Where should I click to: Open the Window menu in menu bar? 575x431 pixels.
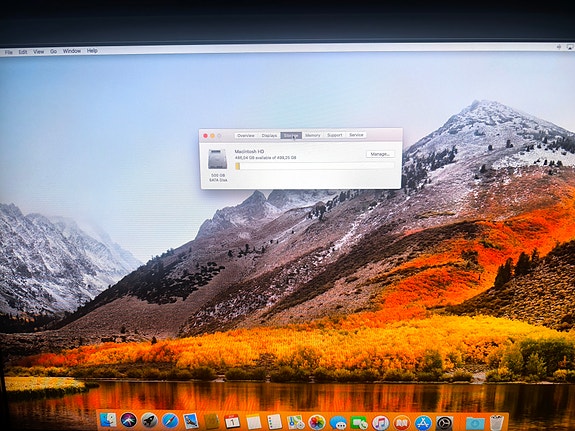pyautogui.click(x=72, y=51)
